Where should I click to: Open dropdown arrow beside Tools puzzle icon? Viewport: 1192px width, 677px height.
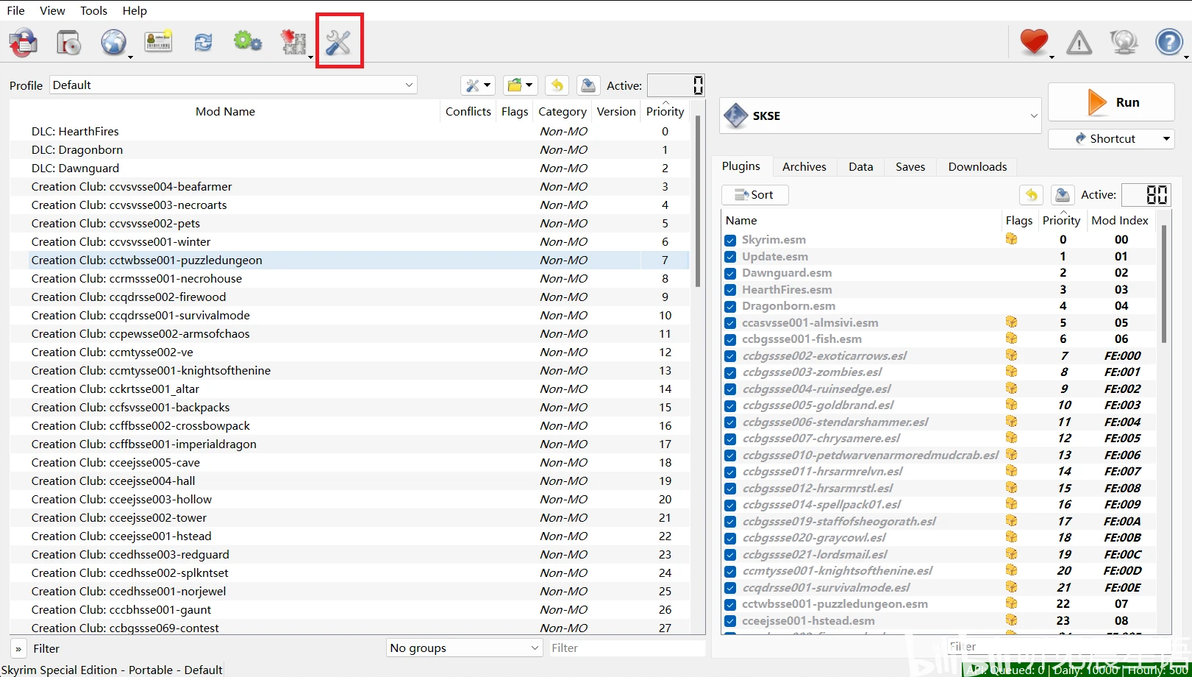[x=312, y=55]
